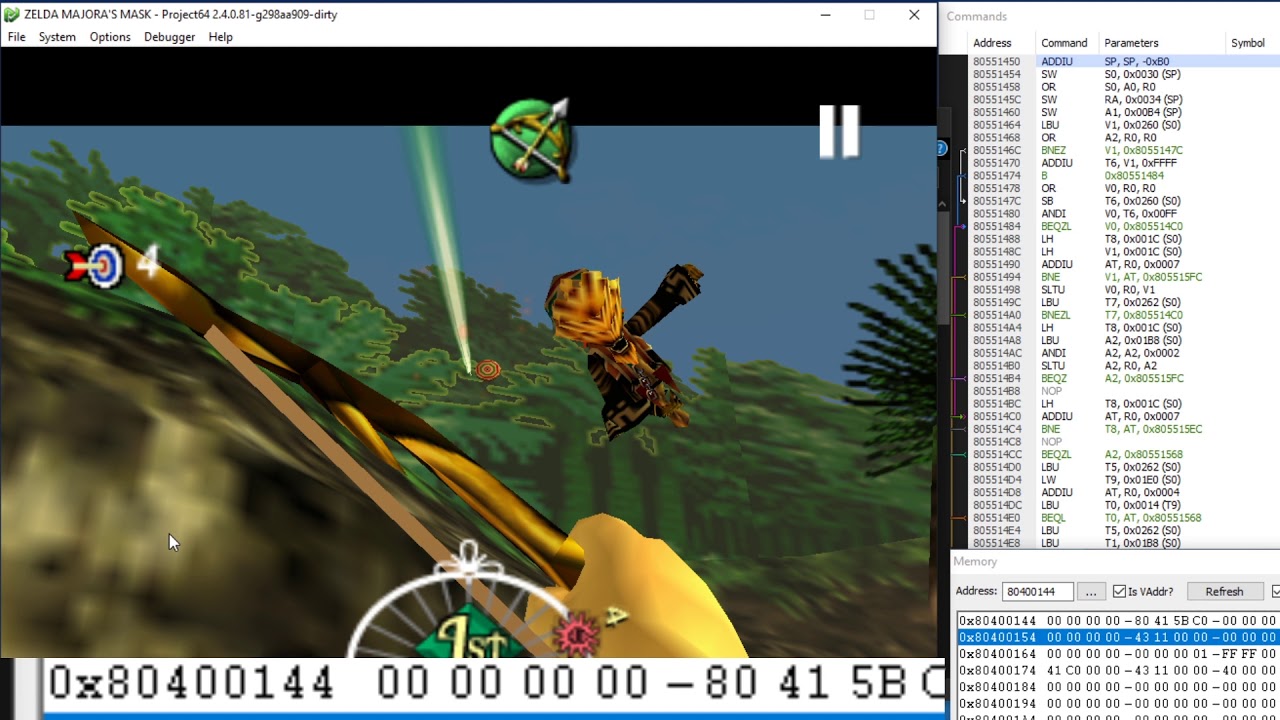
Task: Open the File menu in Project64
Action: (17, 37)
